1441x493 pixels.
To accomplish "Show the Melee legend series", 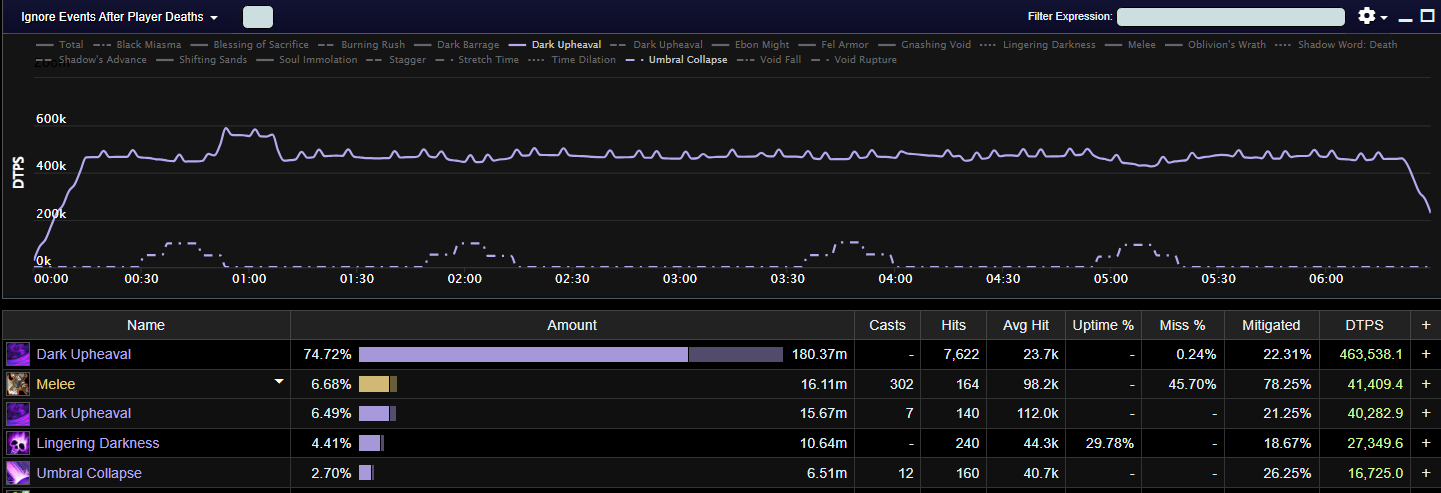I will [1129, 45].
